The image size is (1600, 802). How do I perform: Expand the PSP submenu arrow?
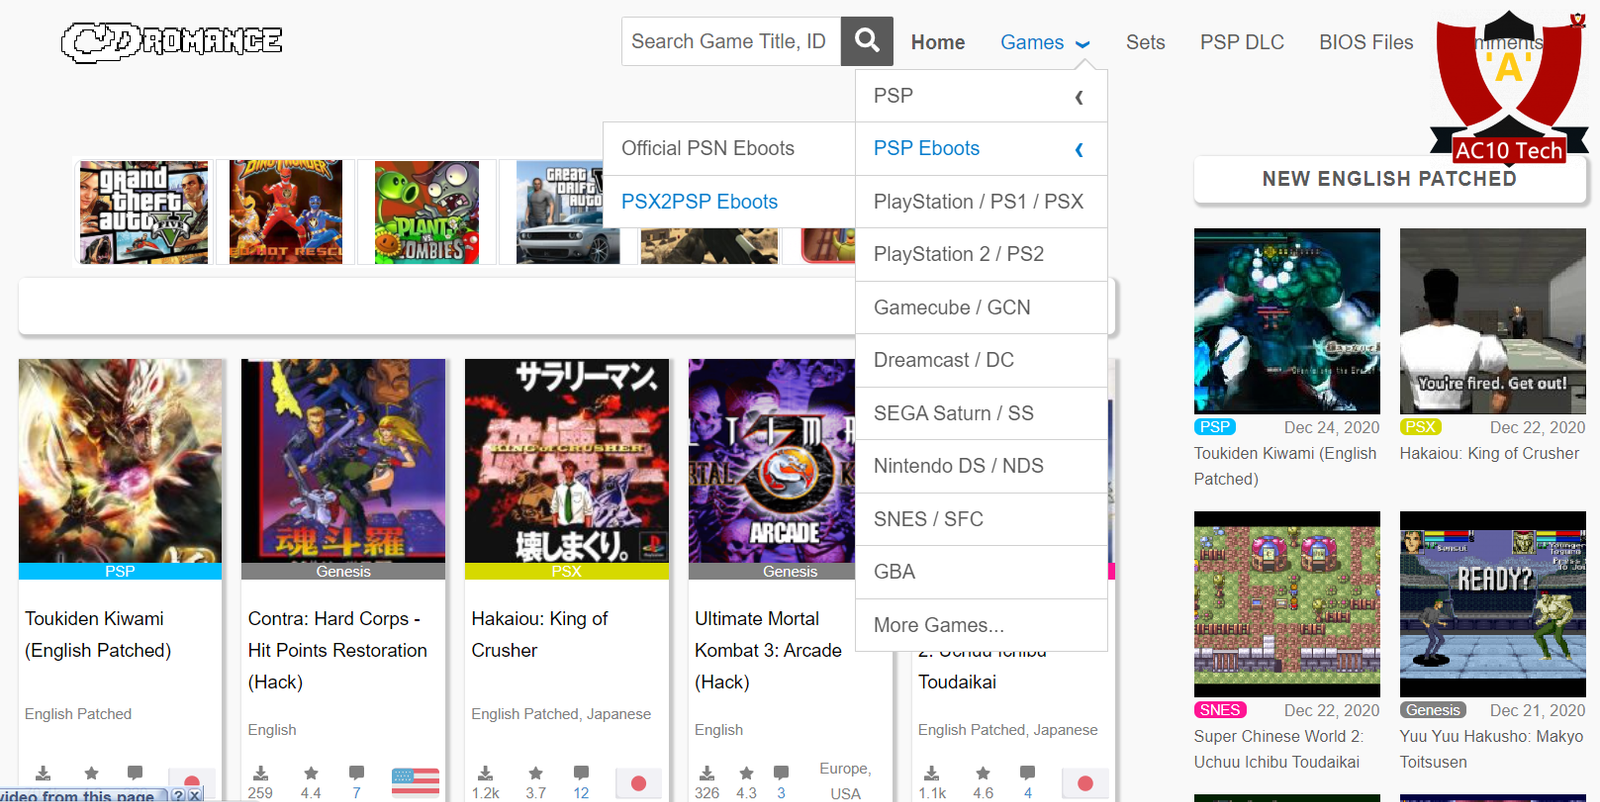pyautogui.click(x=1079, y=97)
